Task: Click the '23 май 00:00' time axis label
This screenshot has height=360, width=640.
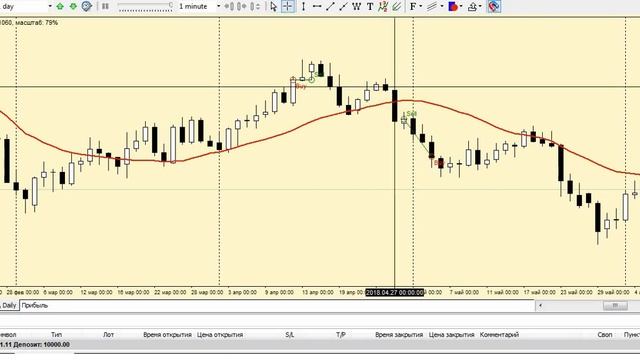Action: click(x=576, y=292)
